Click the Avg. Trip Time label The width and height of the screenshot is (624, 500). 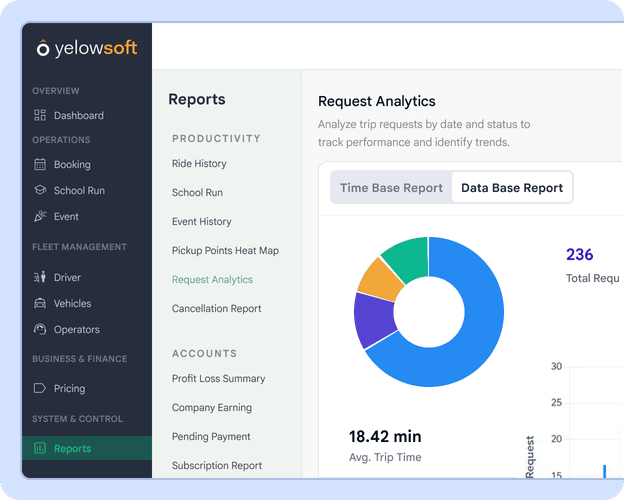tap(385, 457)
